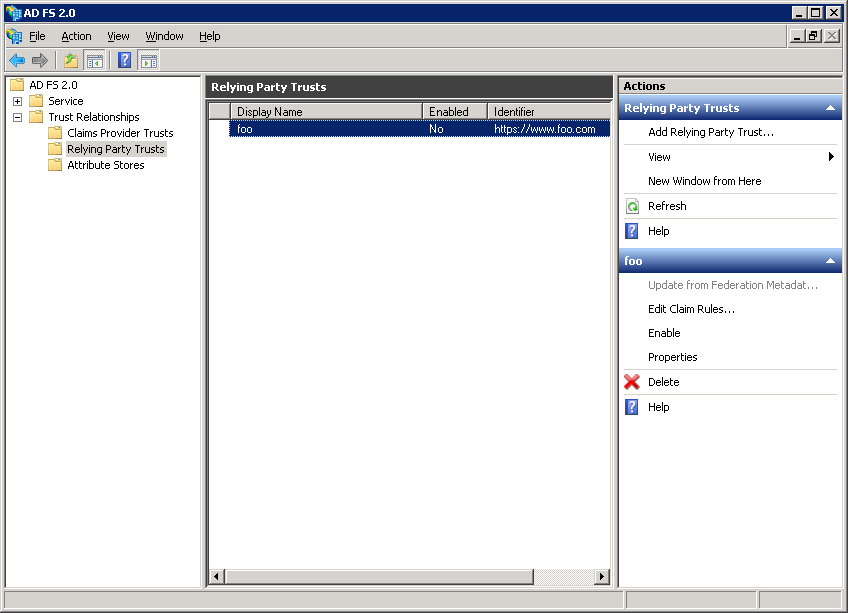Click the red X Delete icon

point(632,382)
